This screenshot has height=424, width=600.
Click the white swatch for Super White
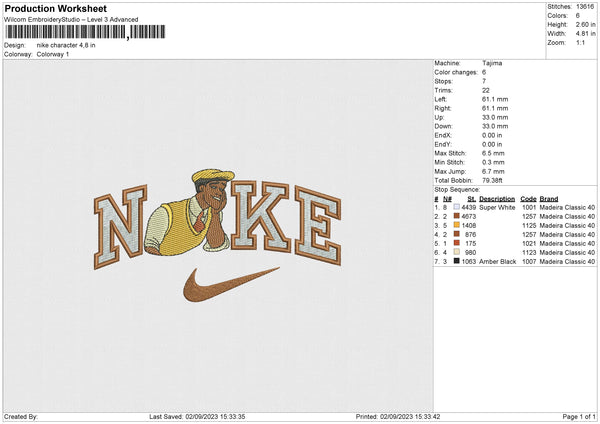pos(457,207)
